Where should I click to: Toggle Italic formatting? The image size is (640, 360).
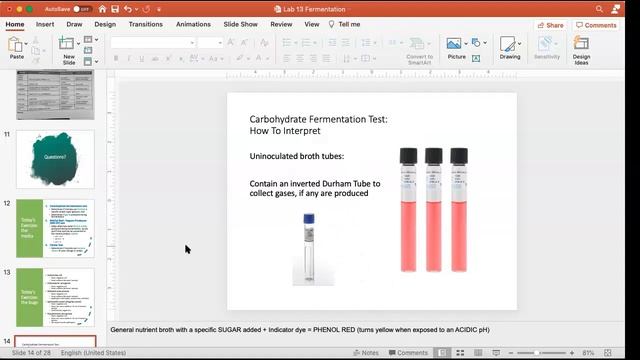click(x=129, y=59)
